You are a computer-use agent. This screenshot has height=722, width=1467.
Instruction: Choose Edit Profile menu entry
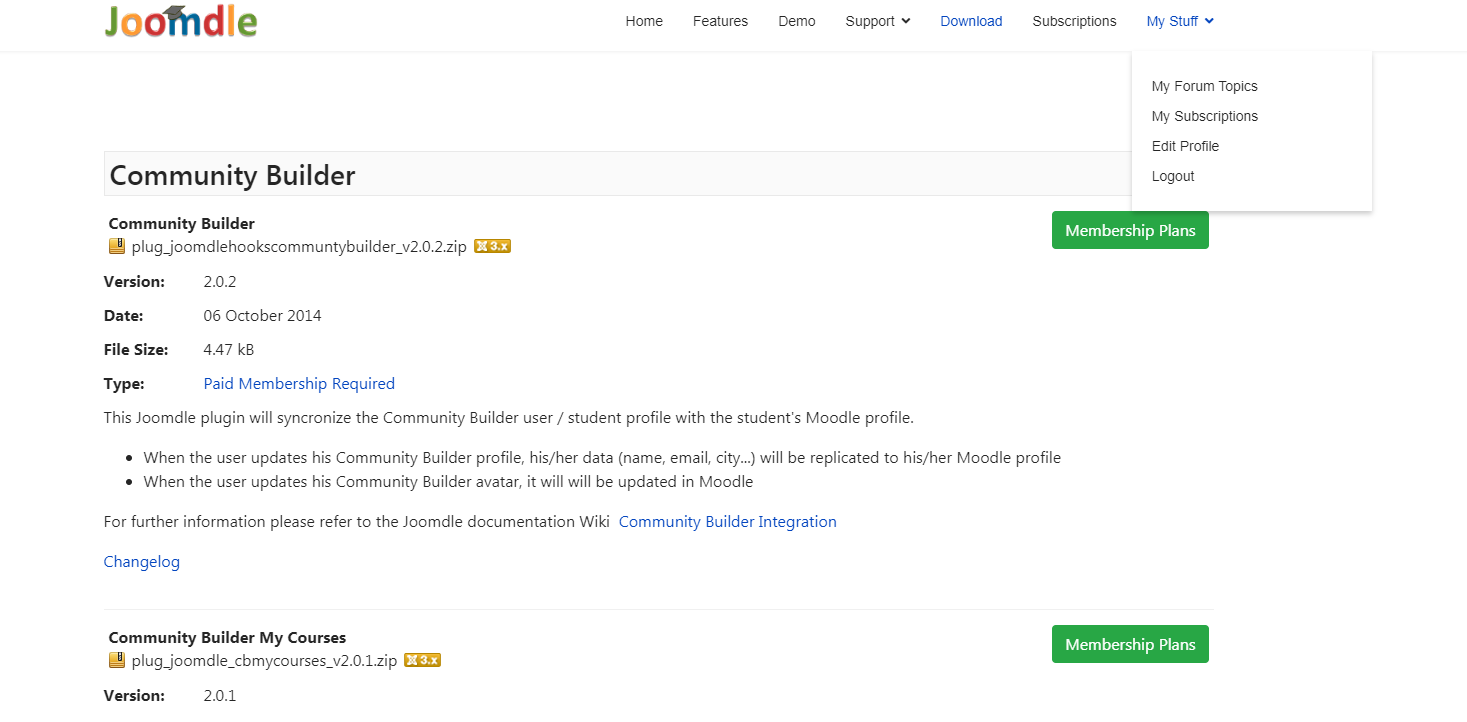point(1185,146)
